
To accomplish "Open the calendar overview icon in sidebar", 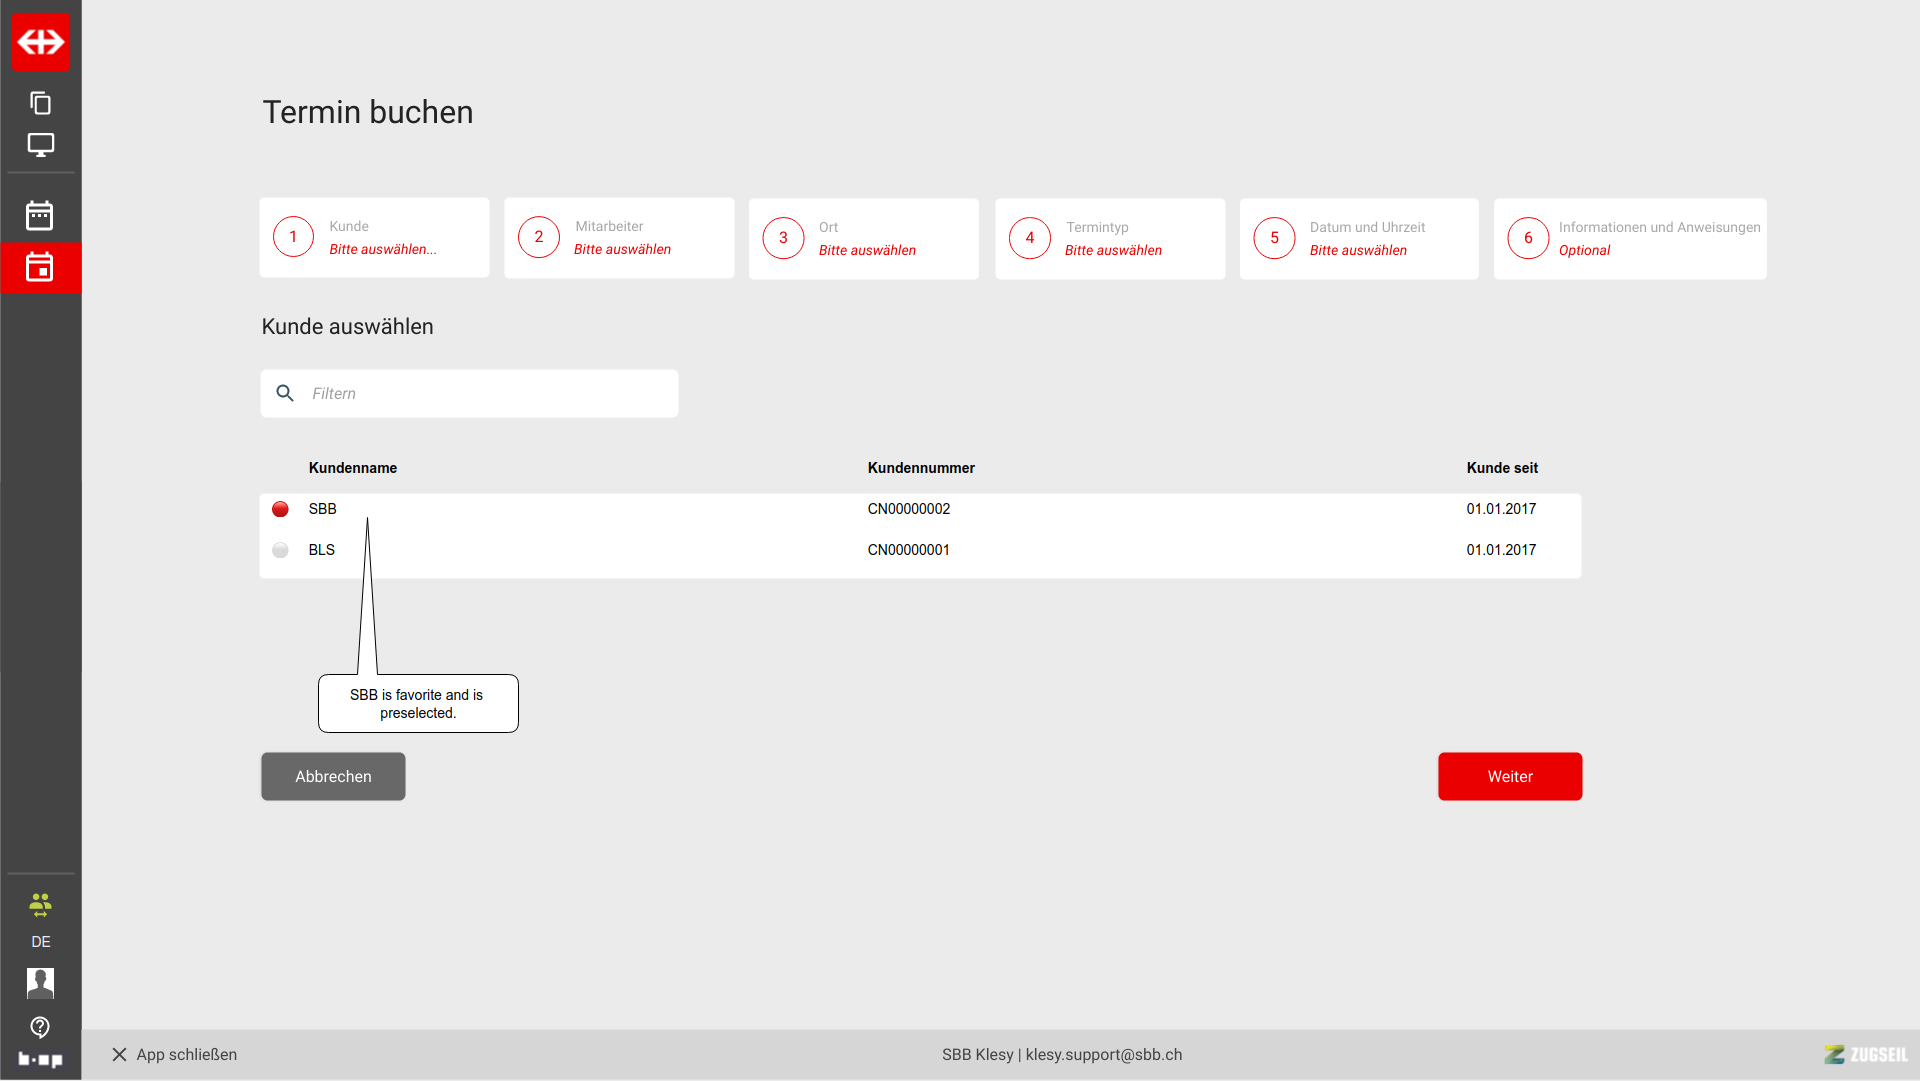I will click(x=40, y=216).
